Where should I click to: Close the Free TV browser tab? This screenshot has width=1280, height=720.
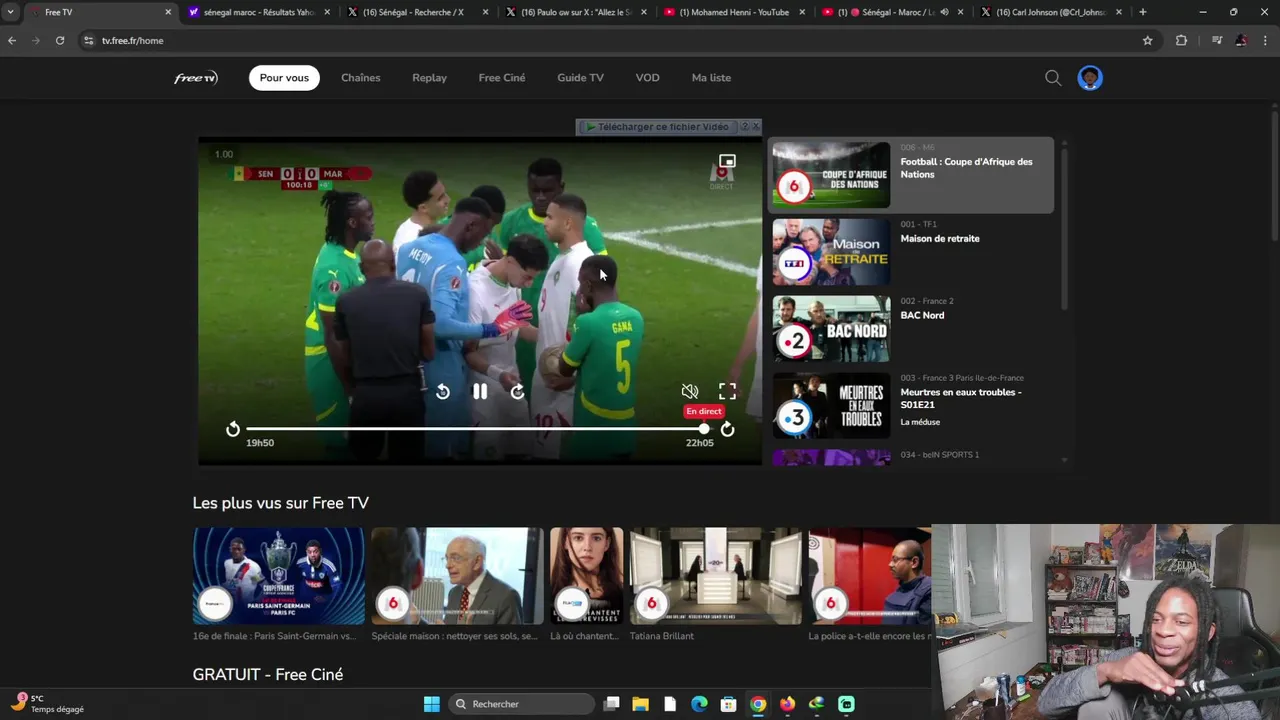(168, 12)
